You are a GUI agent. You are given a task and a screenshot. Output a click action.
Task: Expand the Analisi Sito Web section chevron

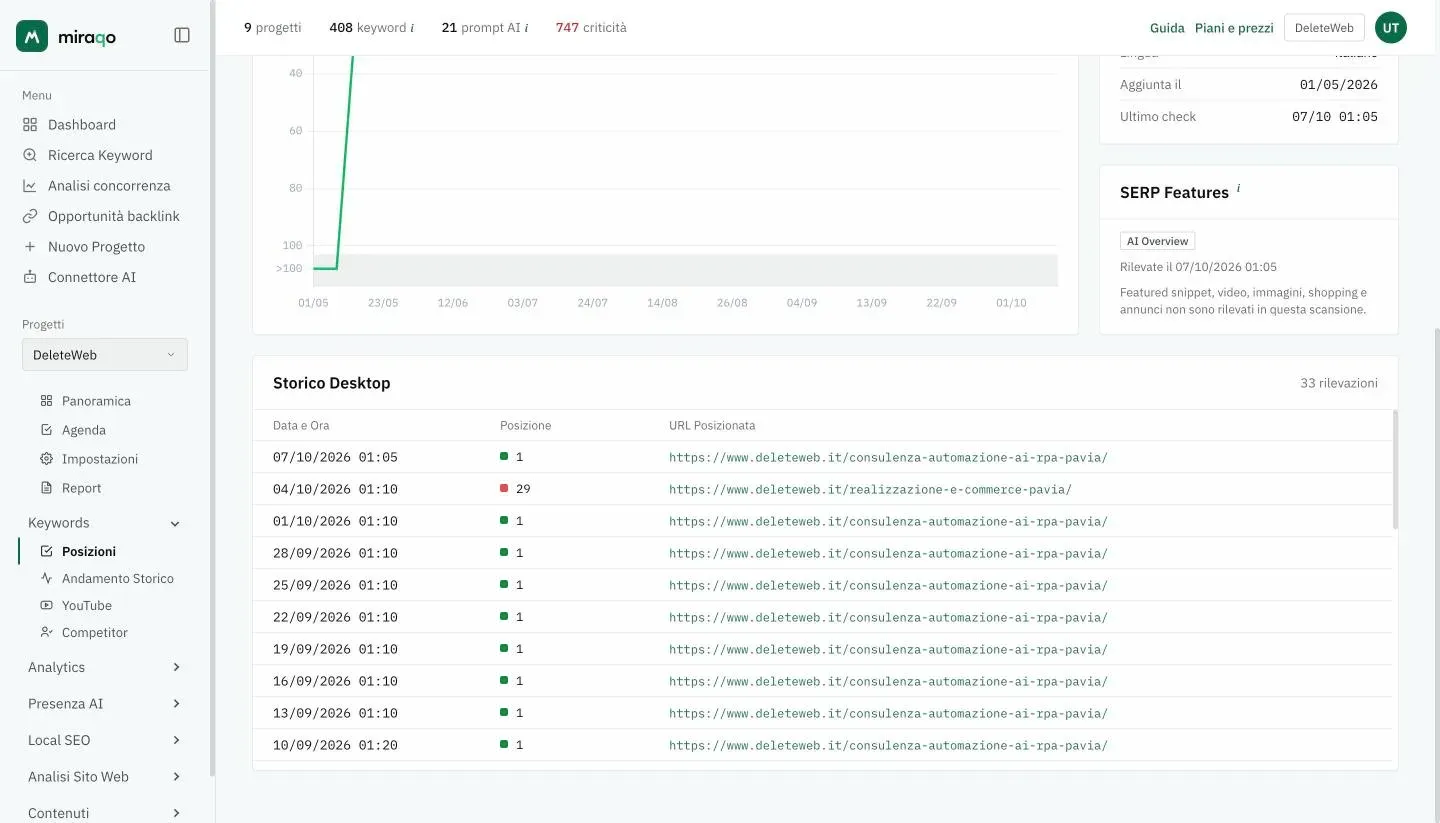(x=176, y=777)
